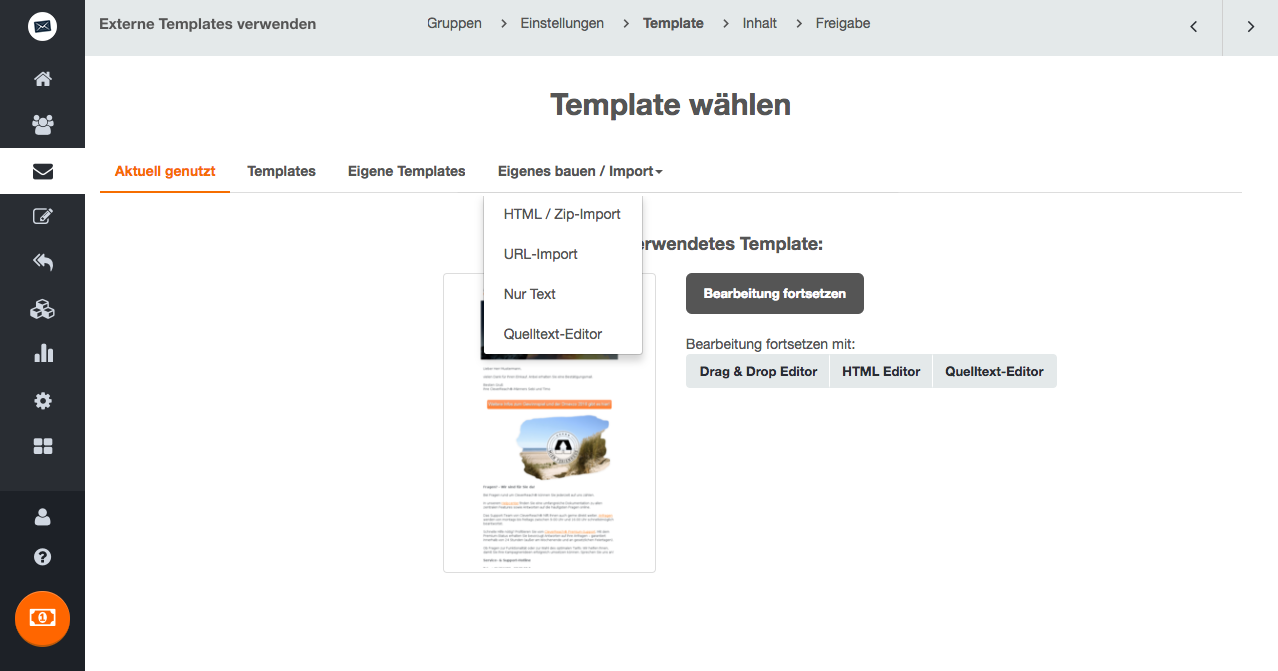This screenshot has height=671, width=1278.
Task: Click the Bearbeitung fortsetzen button
Action: [x=775, y=294]
